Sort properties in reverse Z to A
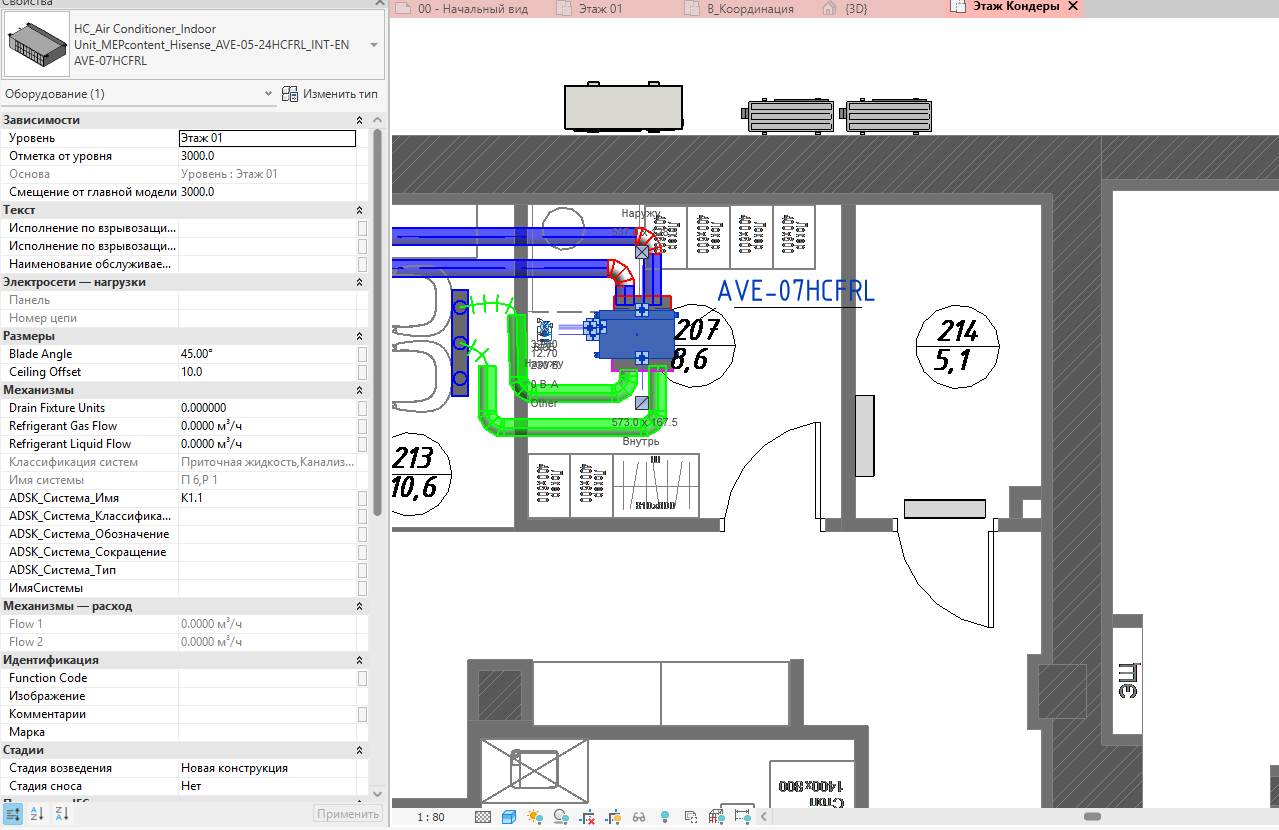Screen dimensions: 1279x830 pos(62,814)
